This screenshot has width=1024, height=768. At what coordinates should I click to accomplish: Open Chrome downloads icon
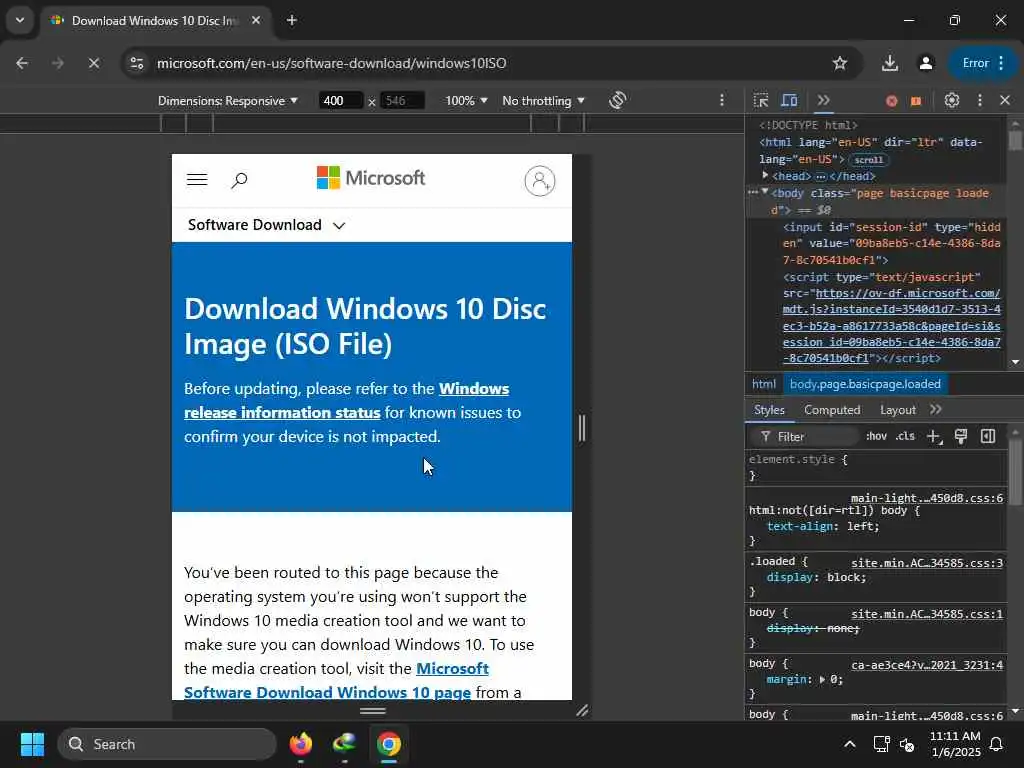889,63
